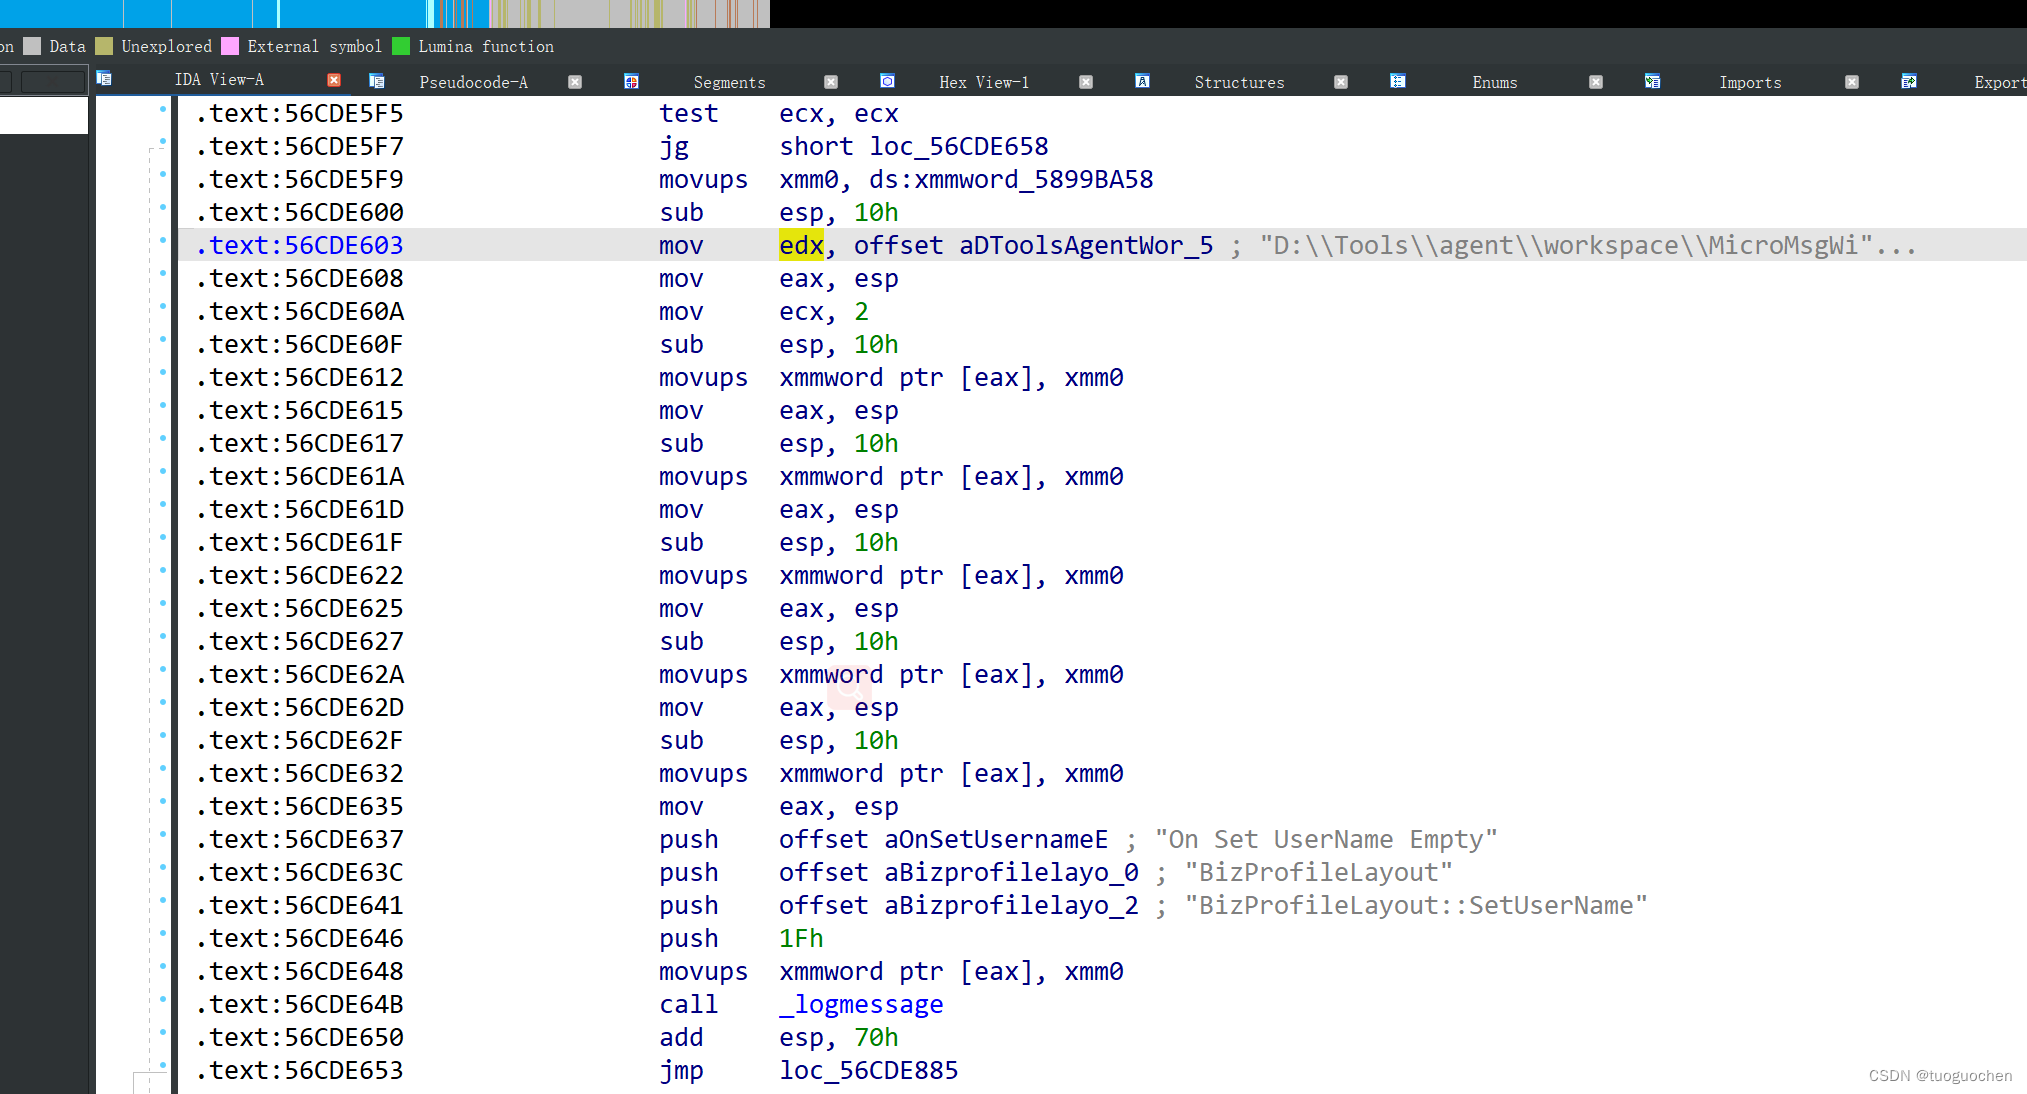Click string offset aBizprofilelayo_0
The height and width of the screenshot is (1094, 2027).
coord(1011,872)
